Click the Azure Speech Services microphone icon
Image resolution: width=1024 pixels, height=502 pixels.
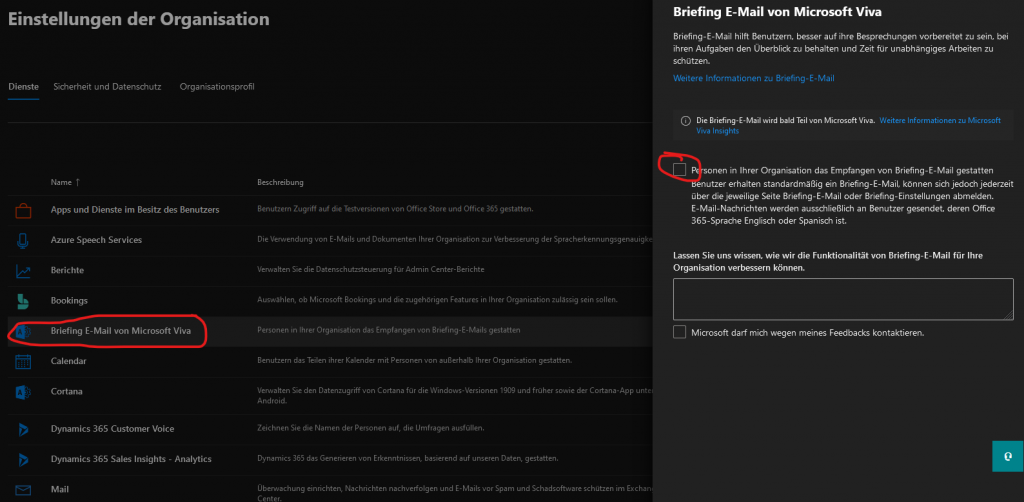coord(23,240)
